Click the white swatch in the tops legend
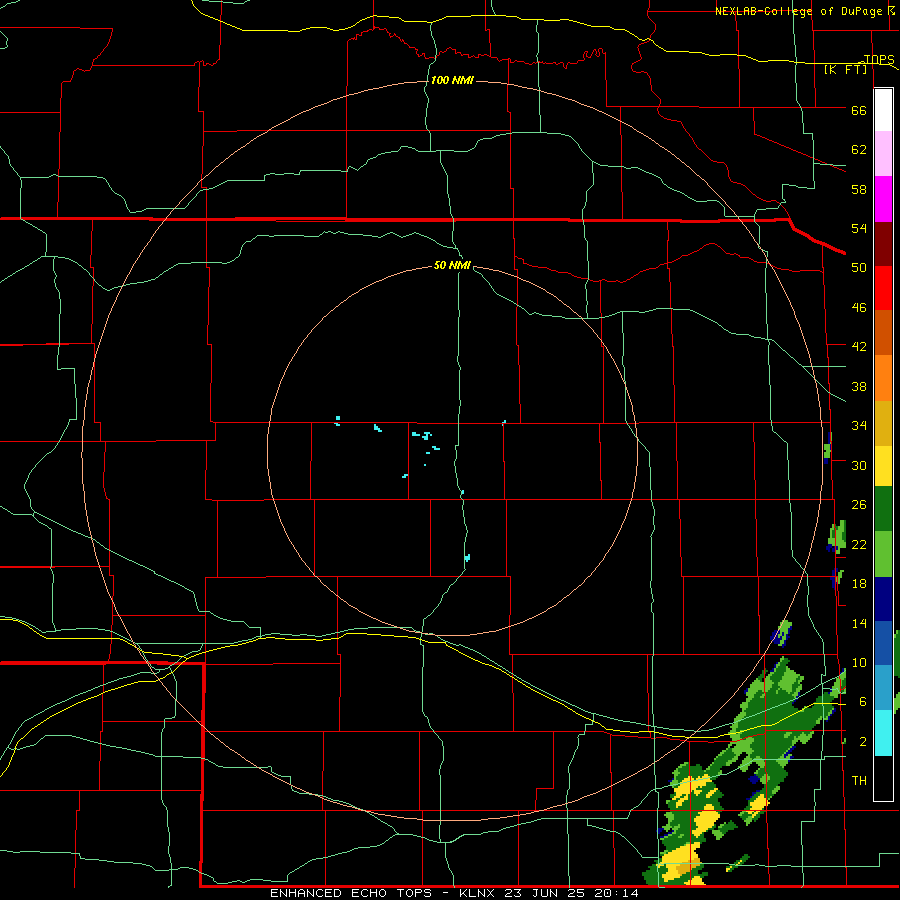This screenshot has height=900, width=900. coord(883,110)
